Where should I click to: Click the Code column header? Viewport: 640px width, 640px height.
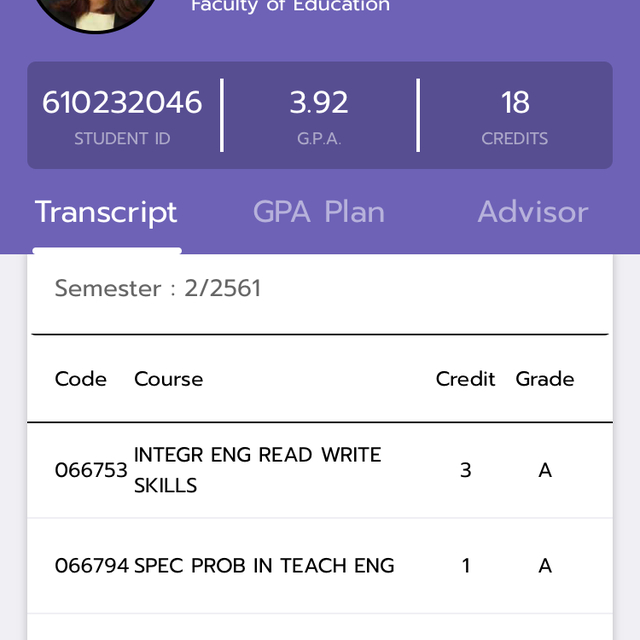[81, 379]
